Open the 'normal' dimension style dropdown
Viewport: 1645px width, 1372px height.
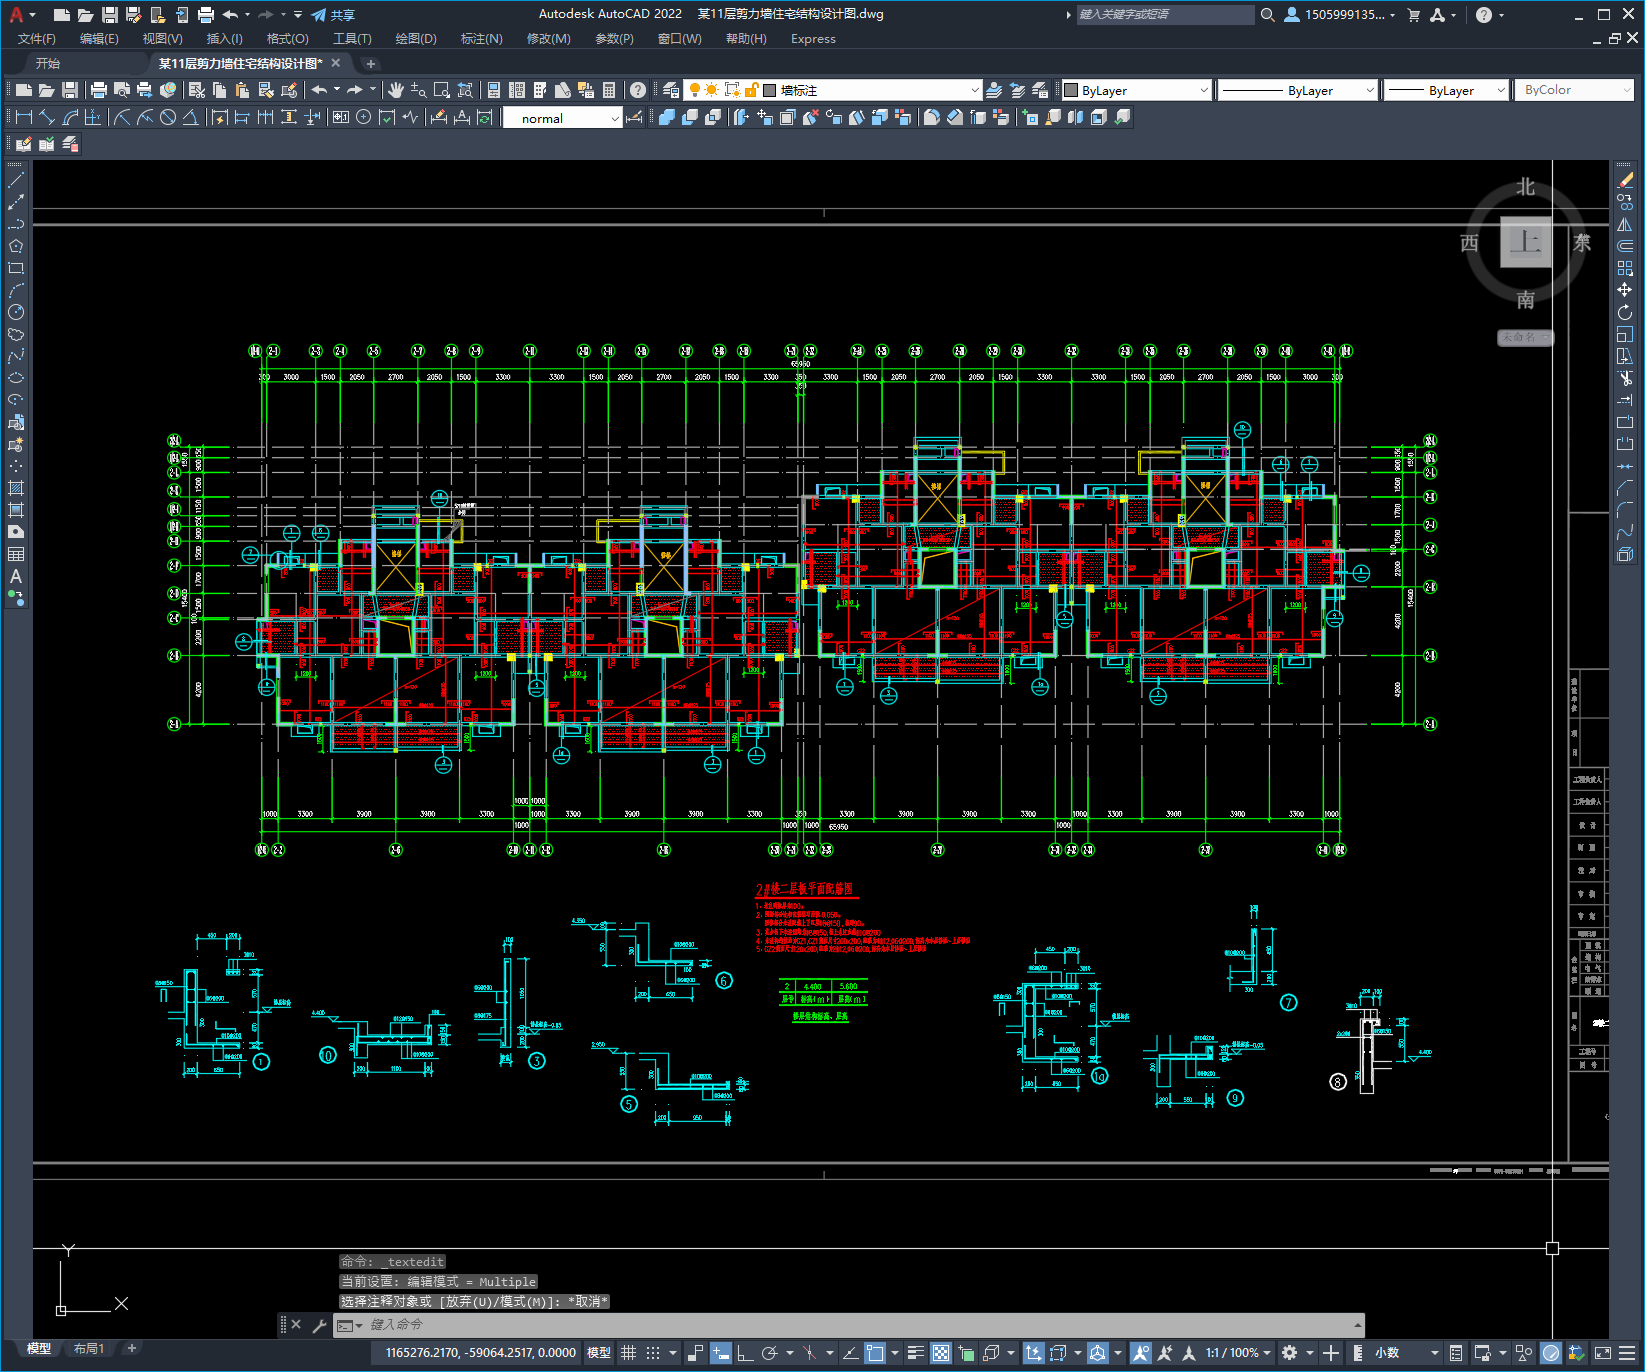pyautogui.click(x=563, y=118)
